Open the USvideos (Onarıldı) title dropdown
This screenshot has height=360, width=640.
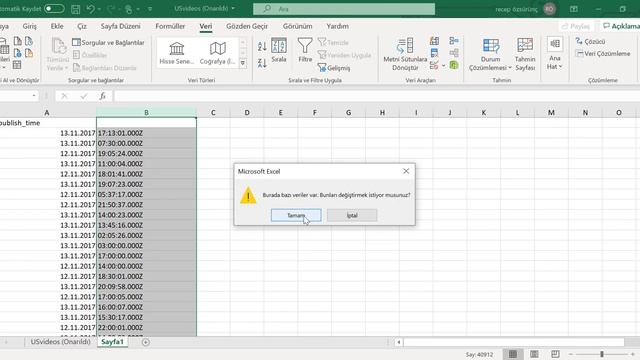pos(233,9)
